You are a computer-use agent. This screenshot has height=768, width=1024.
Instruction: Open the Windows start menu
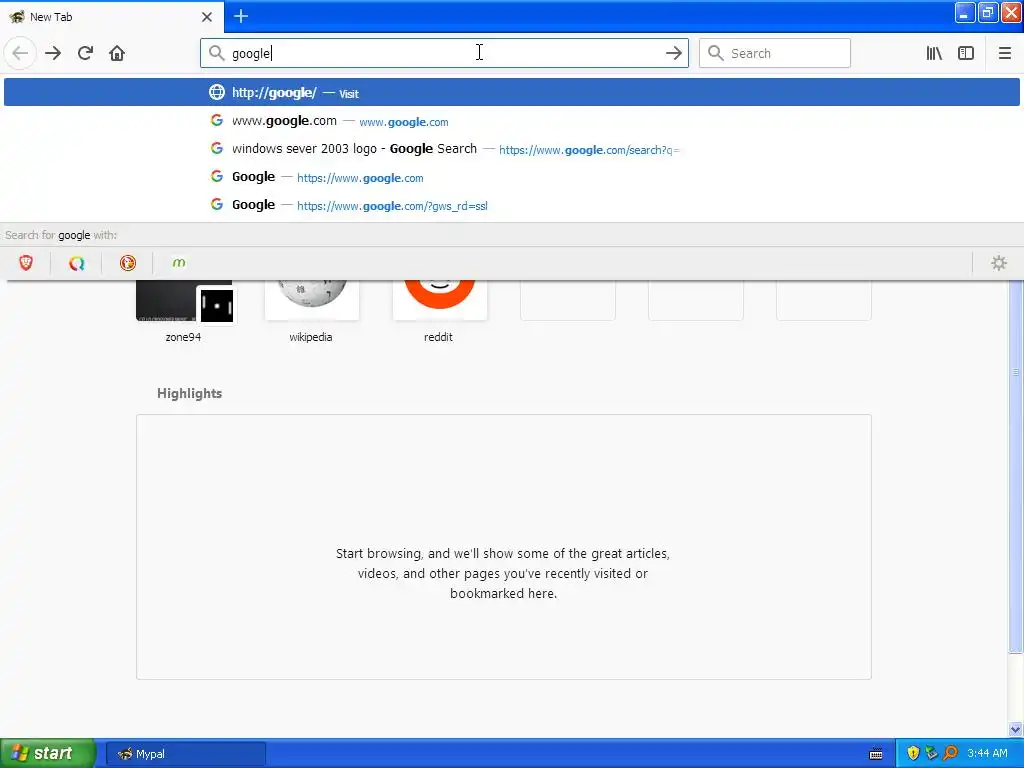[x=47, y=753]
